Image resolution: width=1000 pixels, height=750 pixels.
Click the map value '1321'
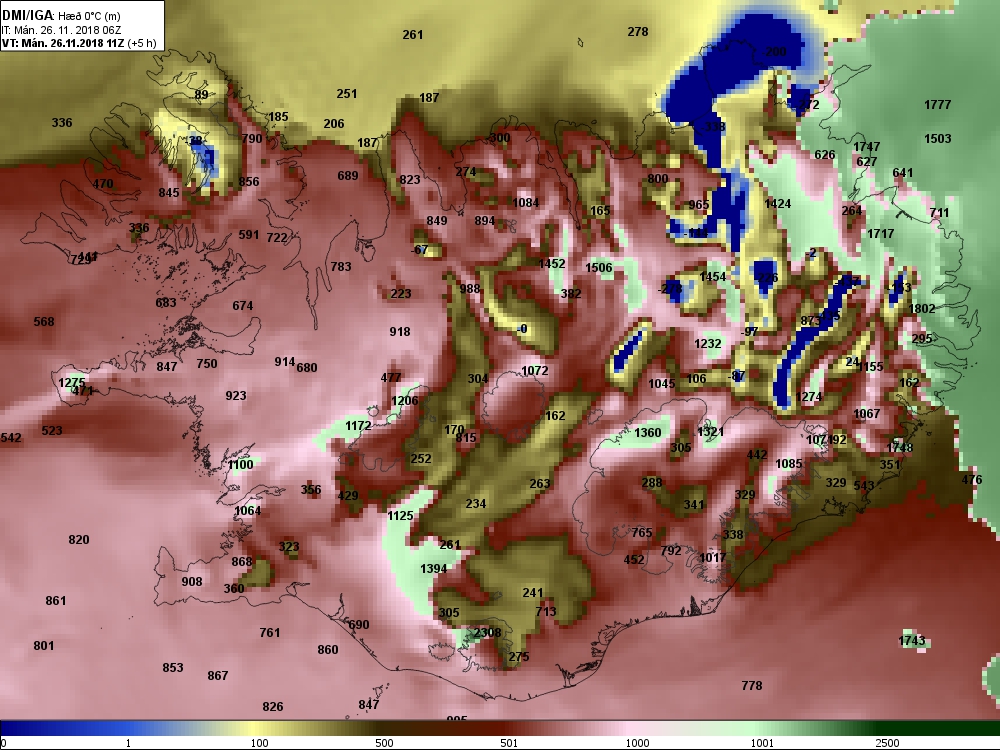pyautogui.click(x=710, y=432)
